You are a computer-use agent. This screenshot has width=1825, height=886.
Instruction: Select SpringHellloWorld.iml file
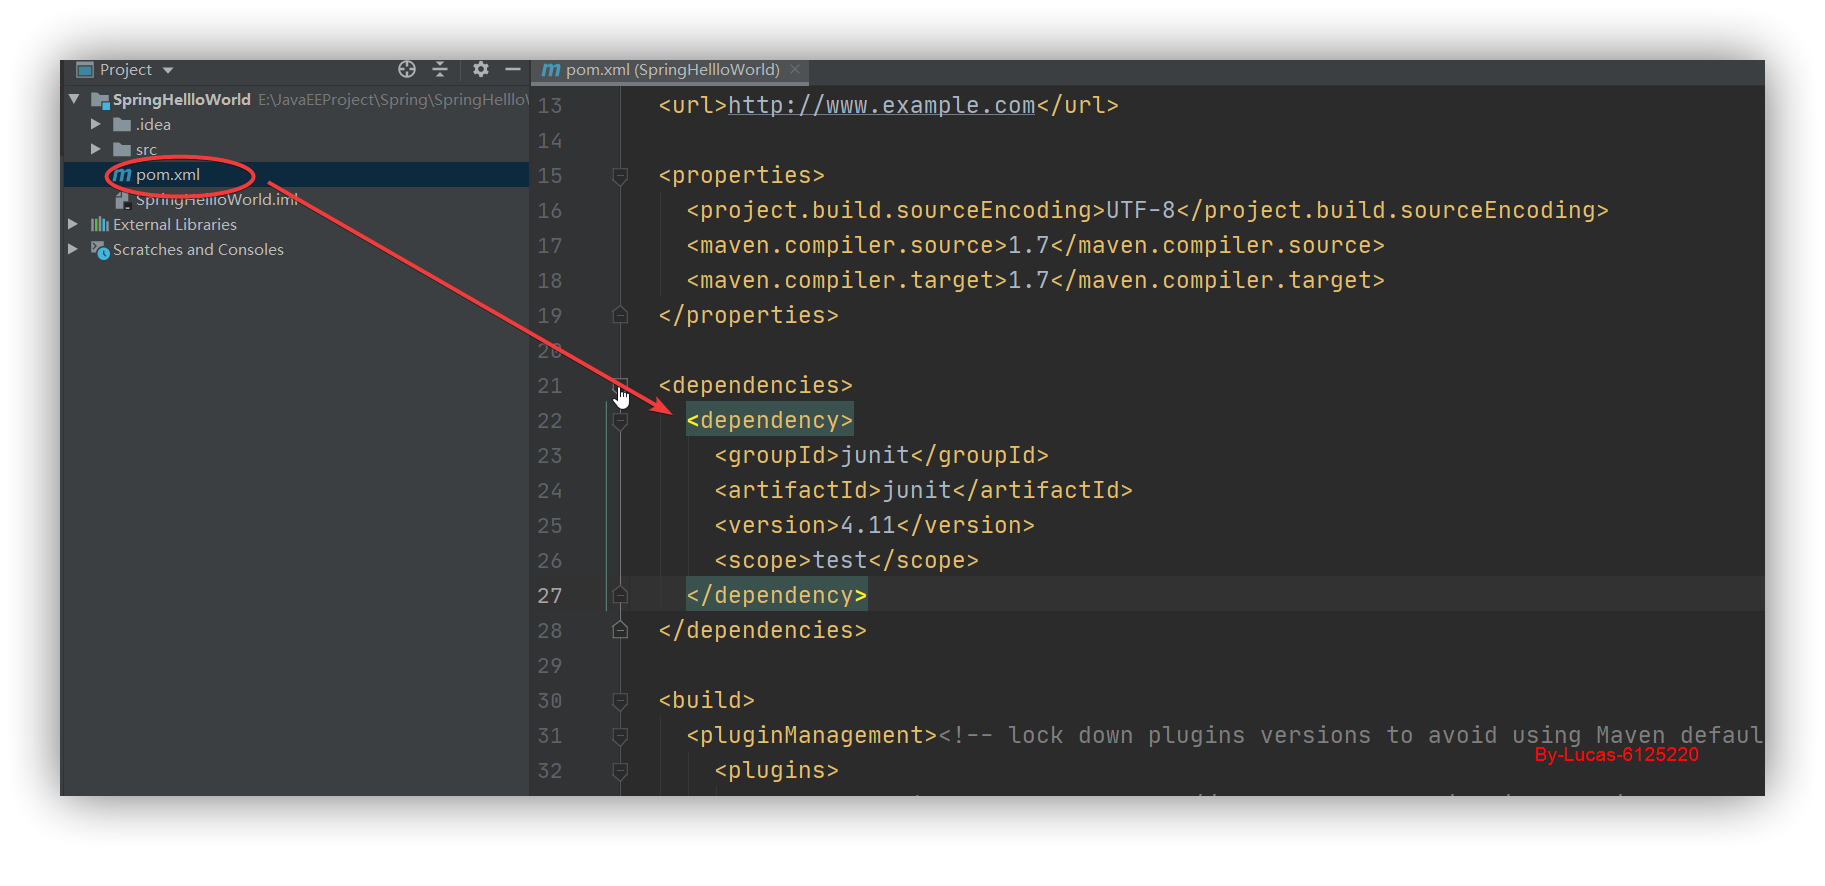217,200
